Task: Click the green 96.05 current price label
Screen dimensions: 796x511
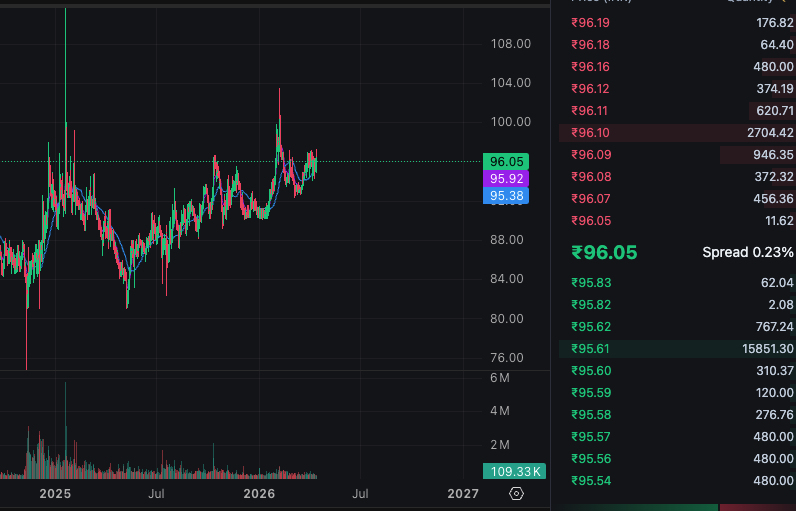Action: (506, 161)
